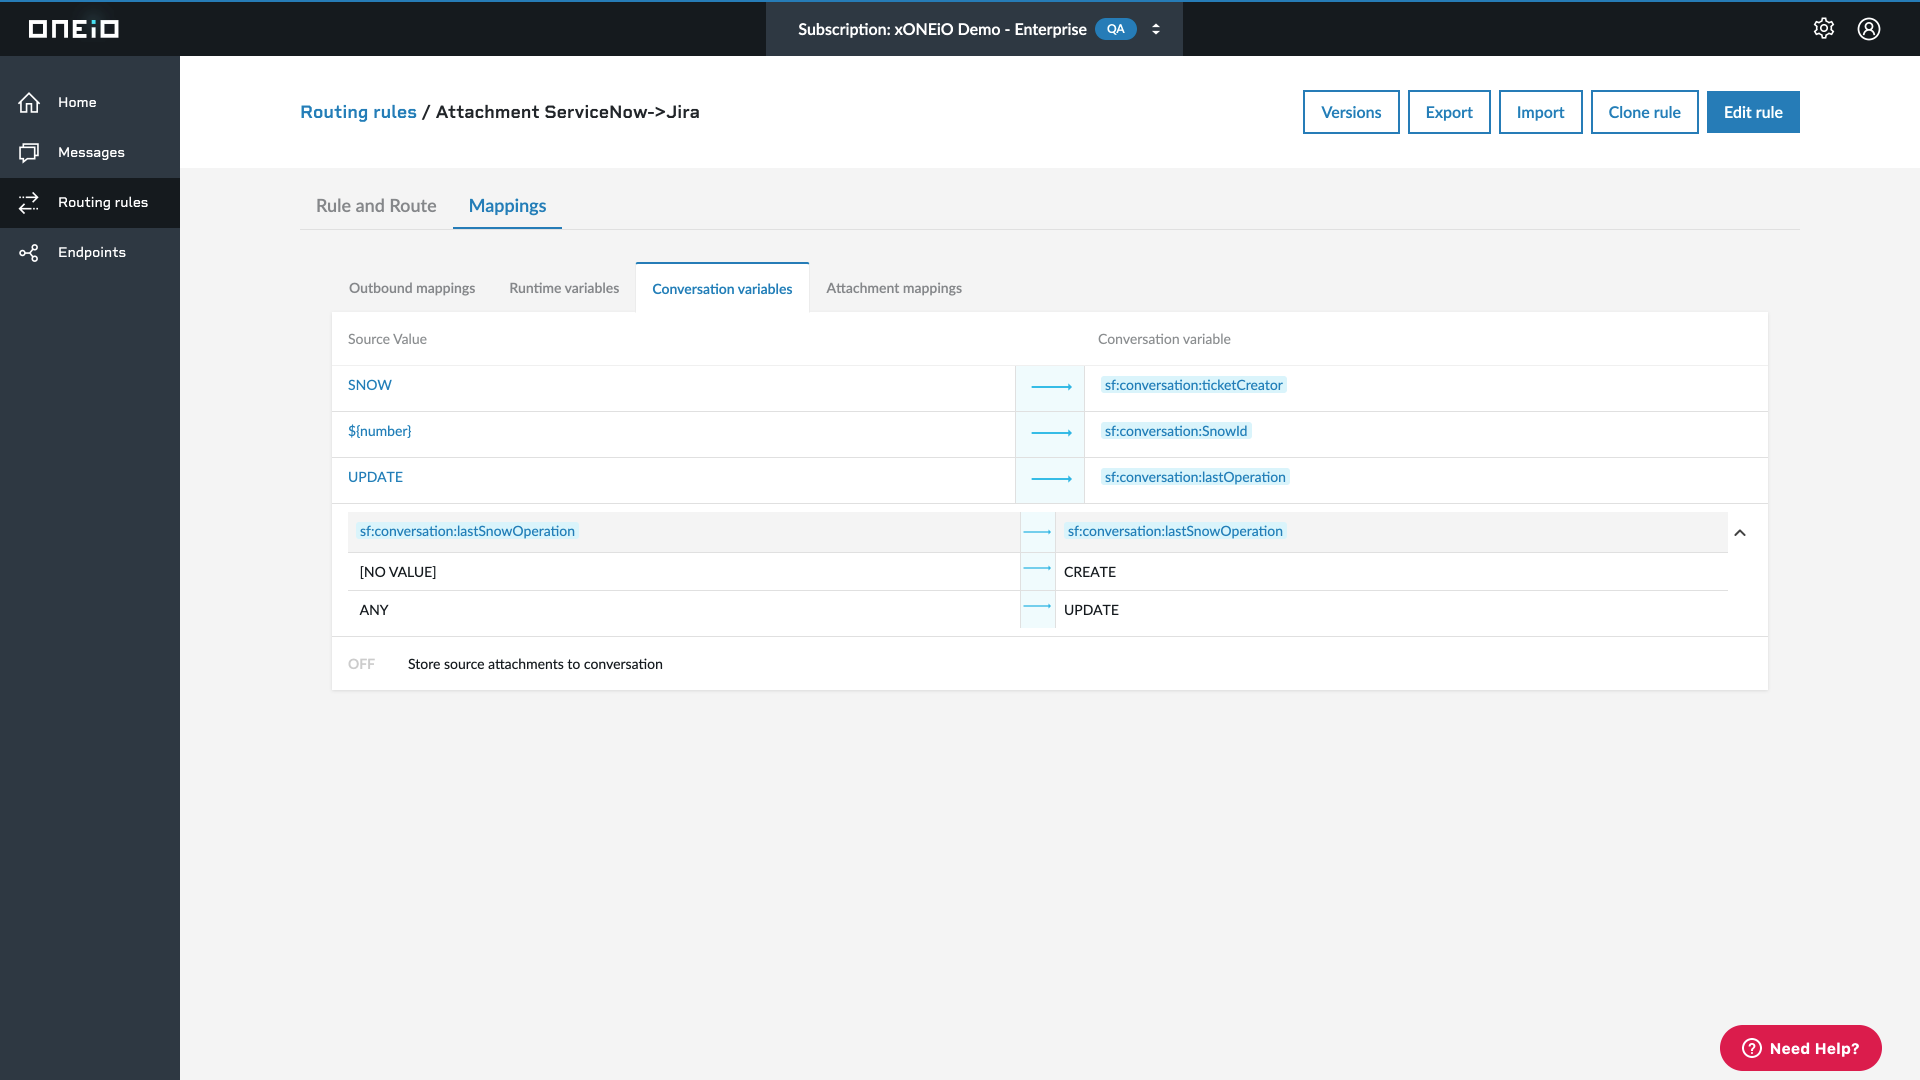Click the QA environment badge
This screenshot has height=1080, width=1920.
pyautogui.click(x=1116, y=29)
